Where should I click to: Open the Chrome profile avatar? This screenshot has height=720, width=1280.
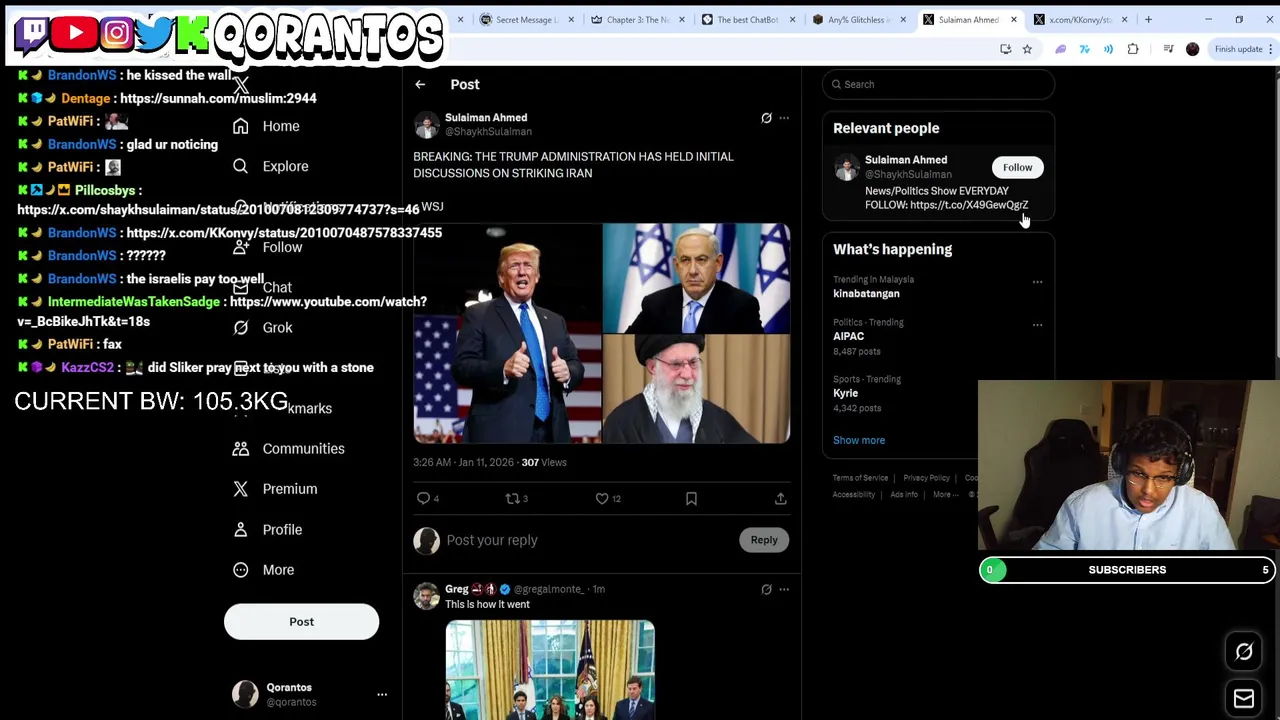click(x=1192, y=49)
